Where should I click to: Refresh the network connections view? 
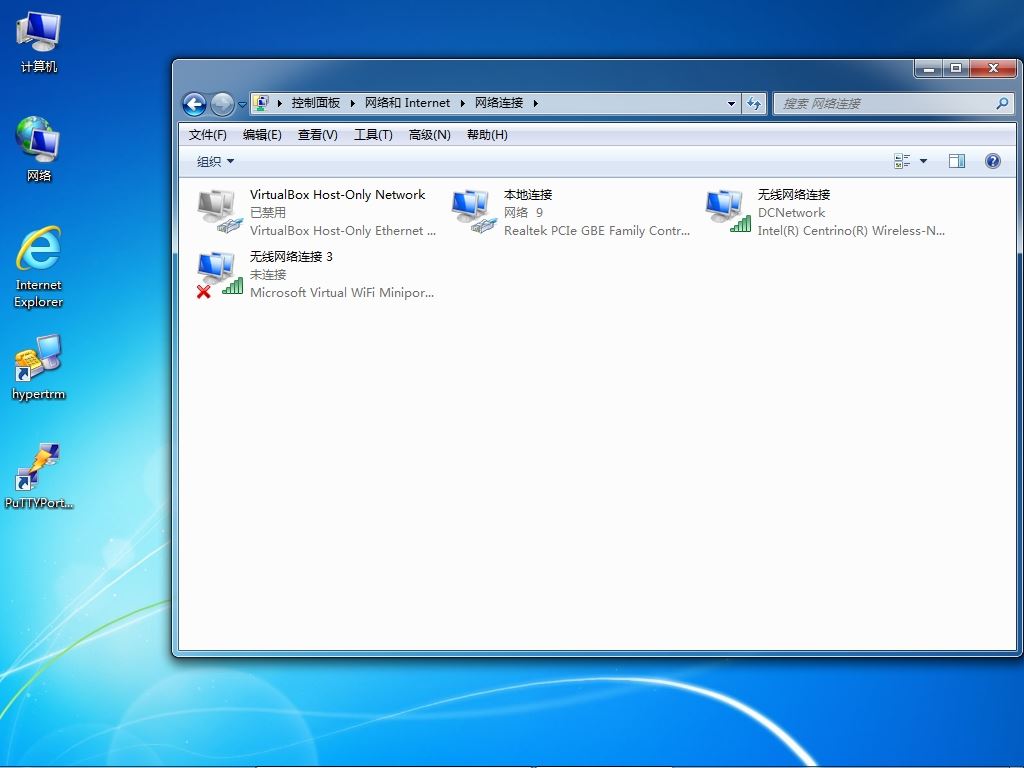pos(754,103)
